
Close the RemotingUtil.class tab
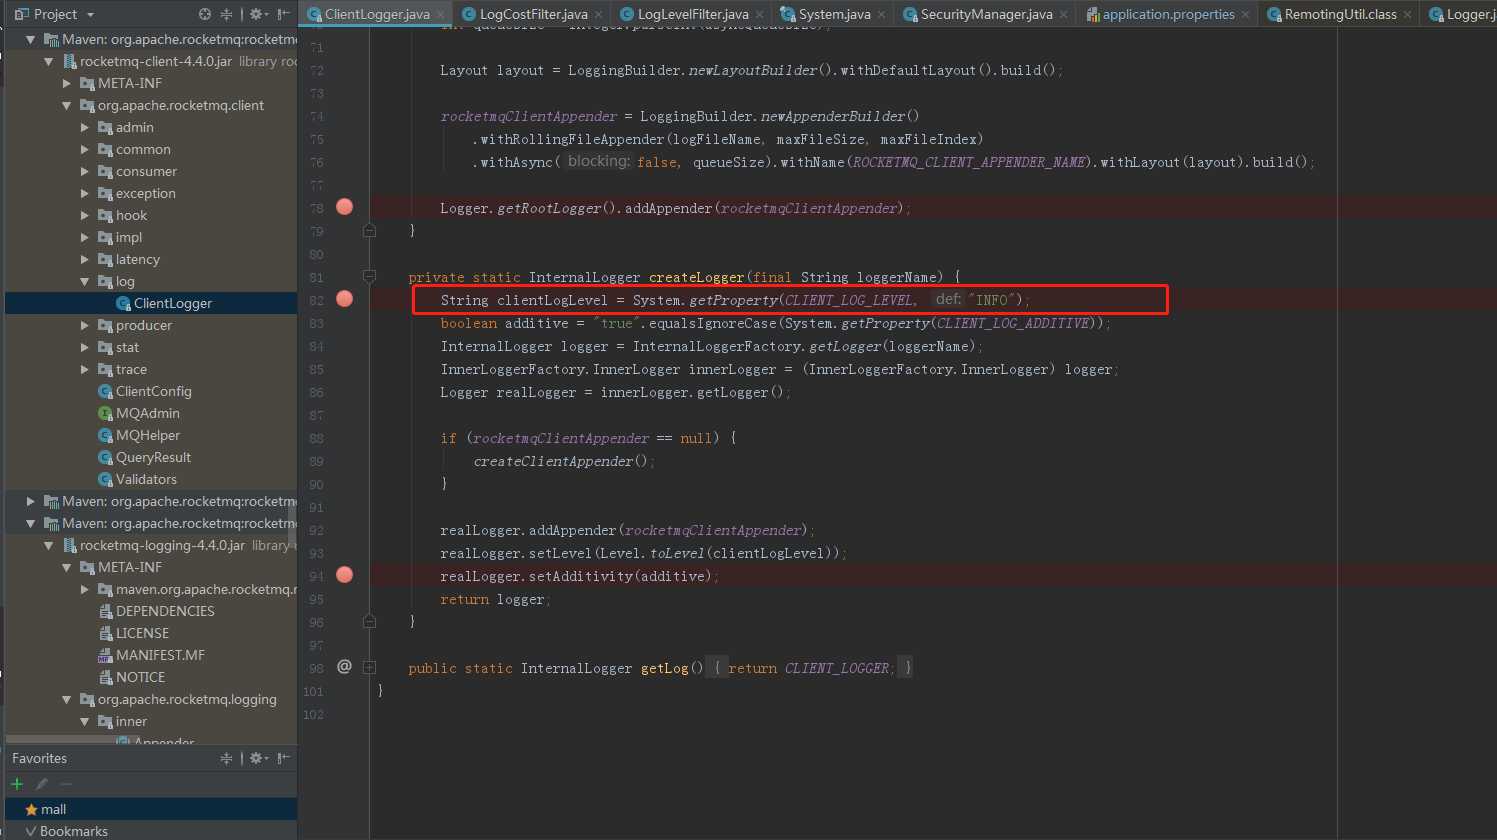(x=1407, y=15)
